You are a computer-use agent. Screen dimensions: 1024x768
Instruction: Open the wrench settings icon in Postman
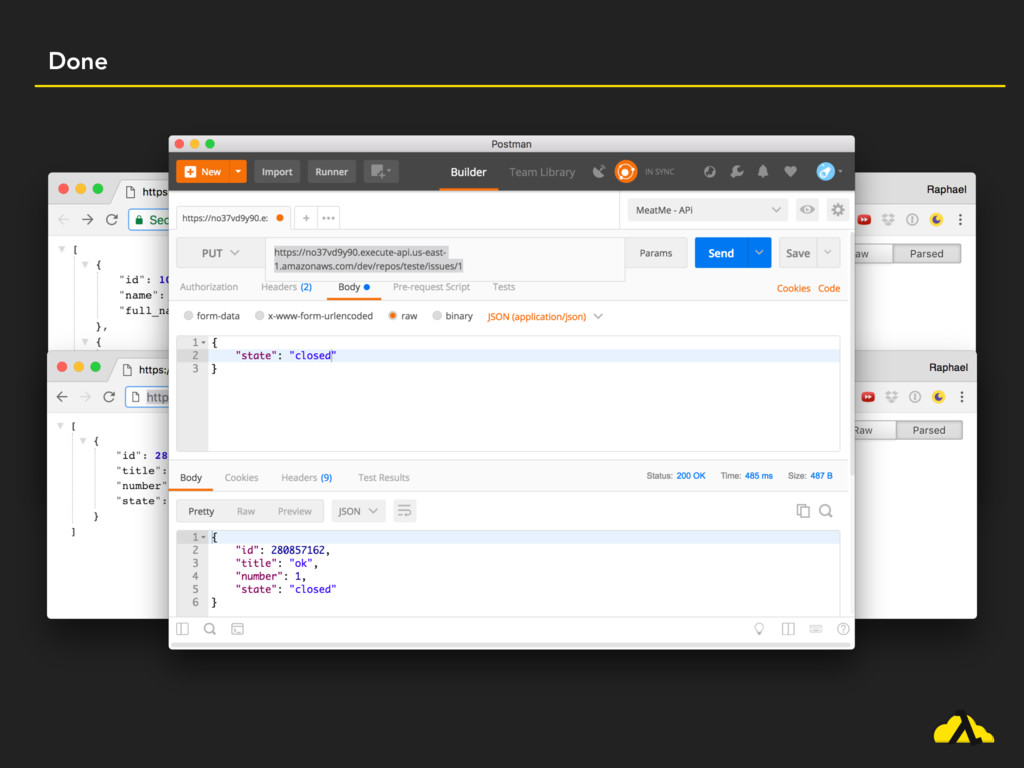click(x=737, y=172)
